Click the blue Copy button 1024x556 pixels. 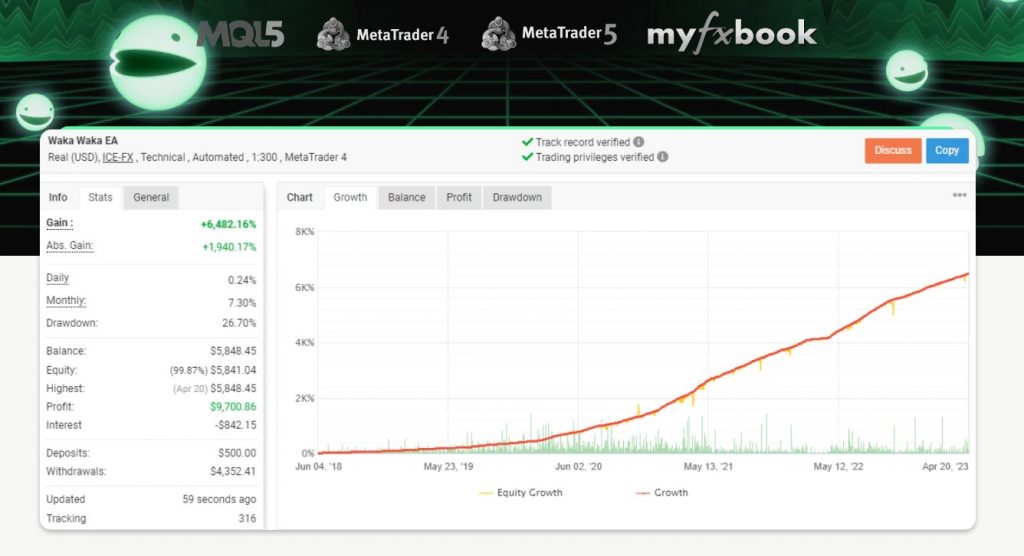(946, 150)
